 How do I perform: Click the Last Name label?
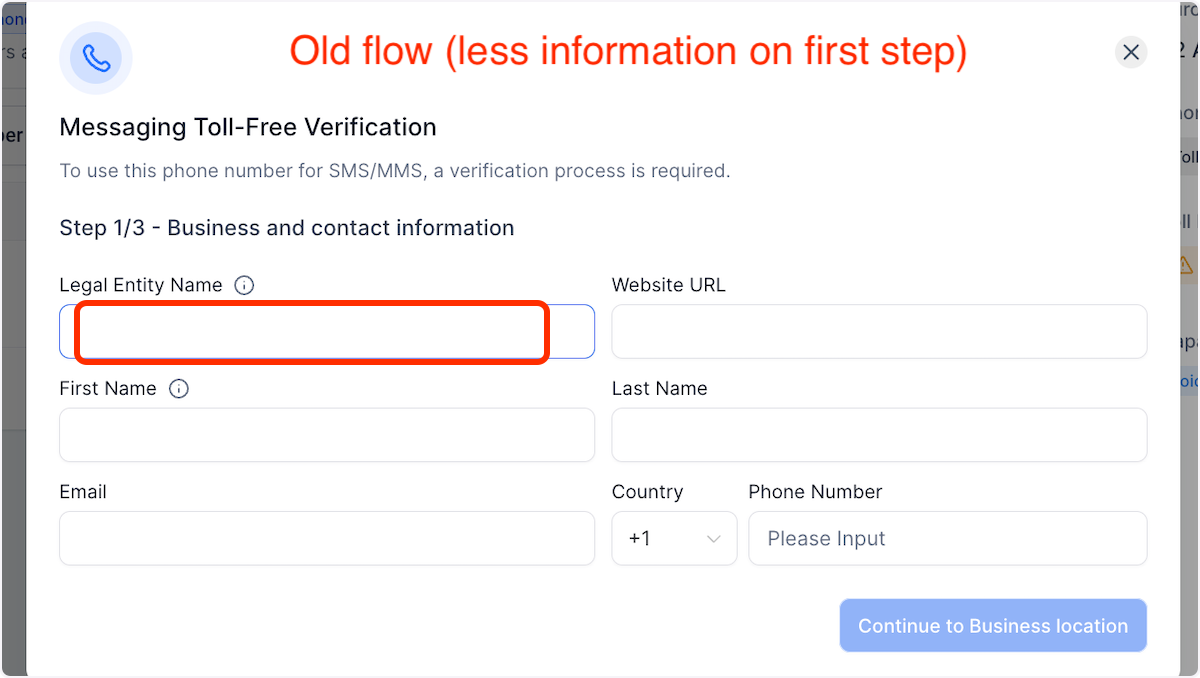pyautogui.click(x=659, y=389)
